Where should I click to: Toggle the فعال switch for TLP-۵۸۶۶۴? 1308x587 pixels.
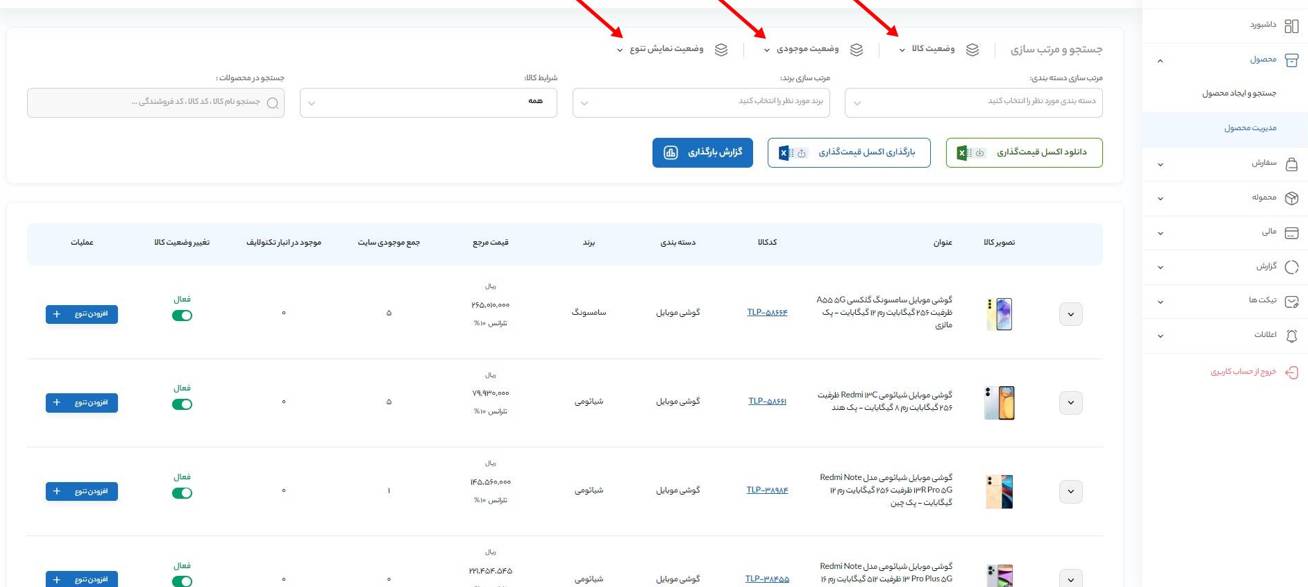(182, 316)
